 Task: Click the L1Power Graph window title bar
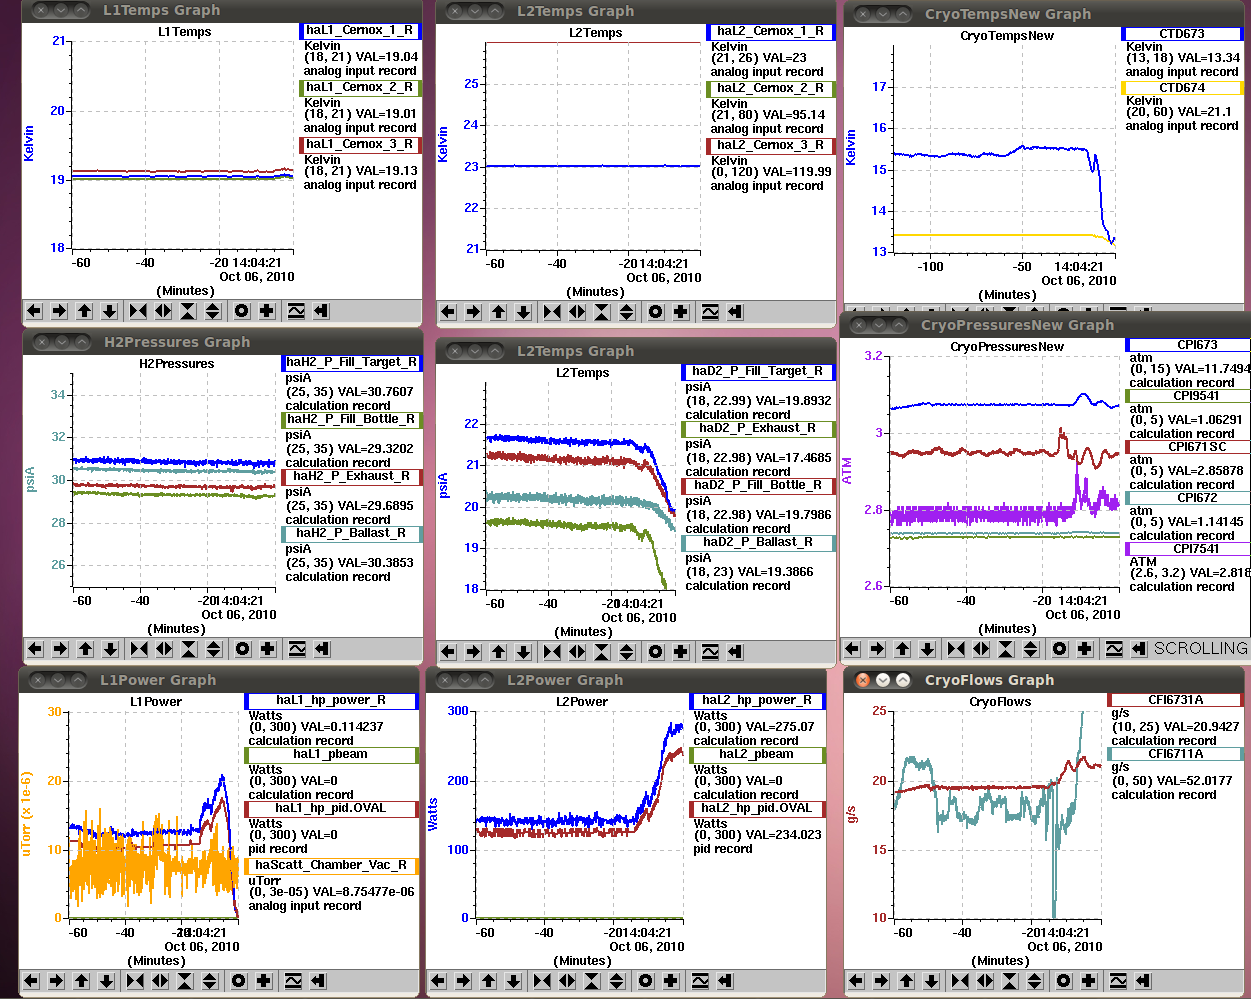pyautogui.click(x=219, y=680)
